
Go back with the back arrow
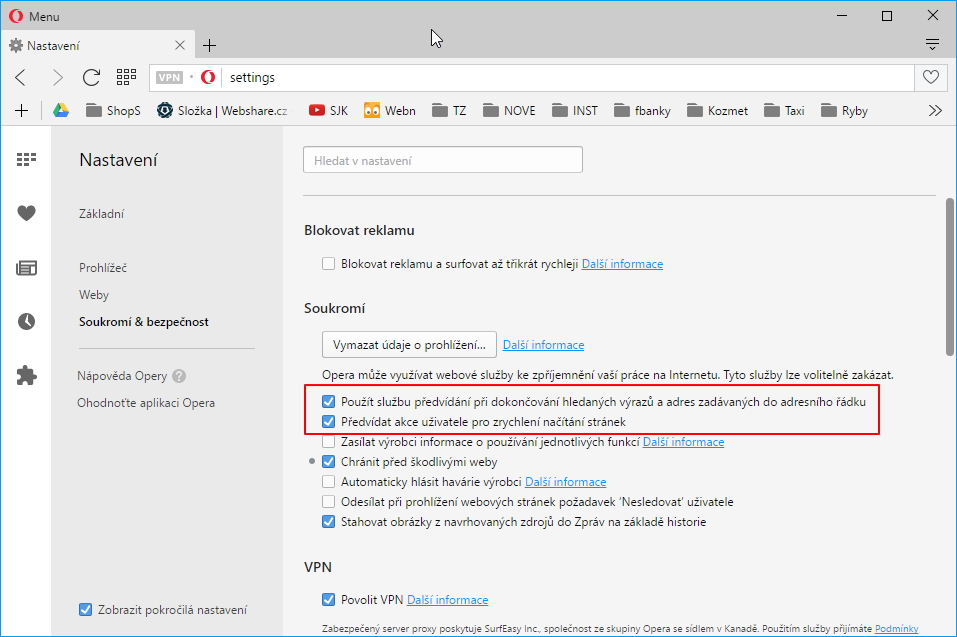click(21, 77)
